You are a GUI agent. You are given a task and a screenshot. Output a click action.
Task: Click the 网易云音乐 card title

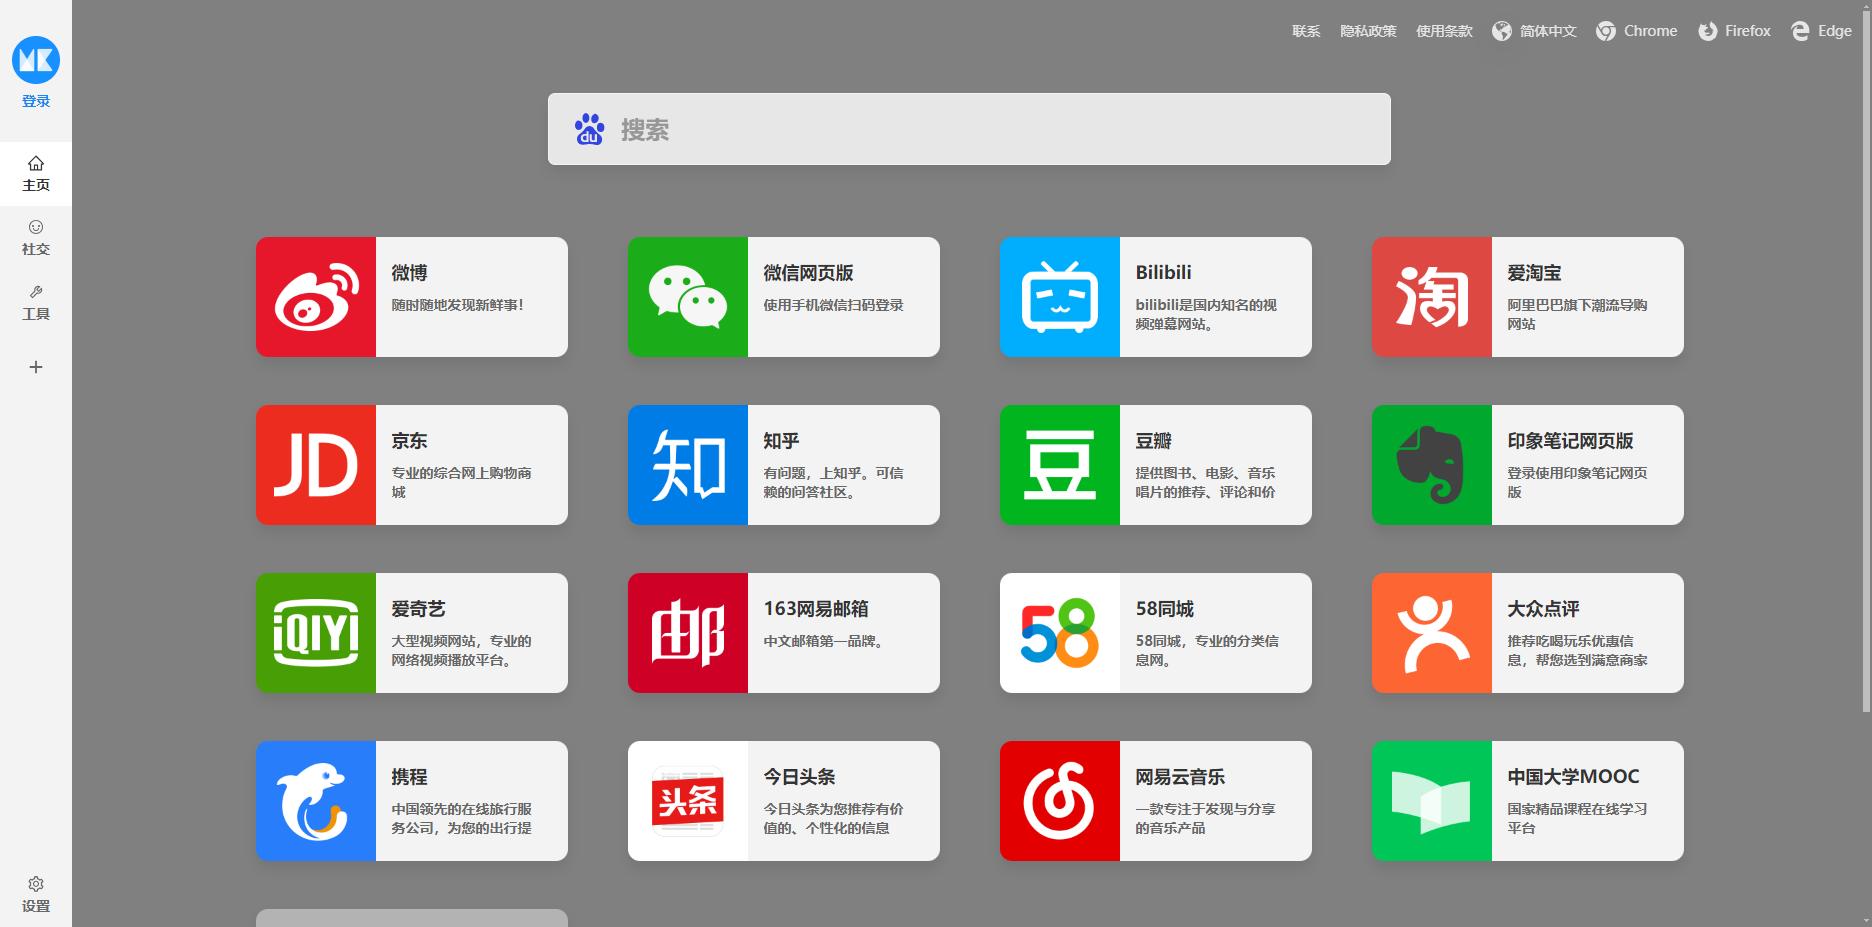(1180, 777)
